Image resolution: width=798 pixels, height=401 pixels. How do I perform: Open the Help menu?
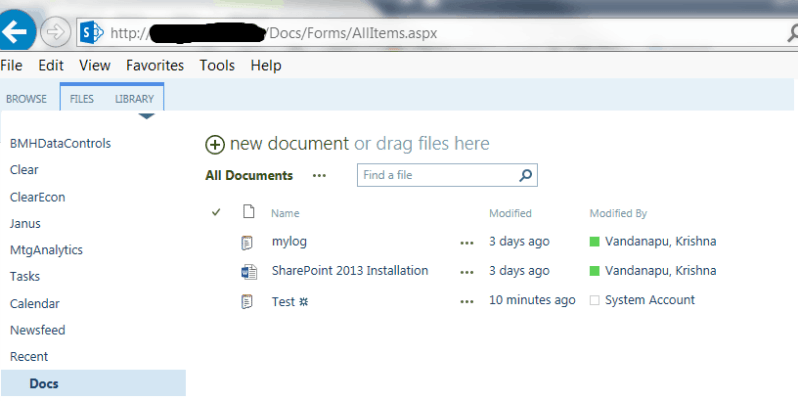coord(266,66)
